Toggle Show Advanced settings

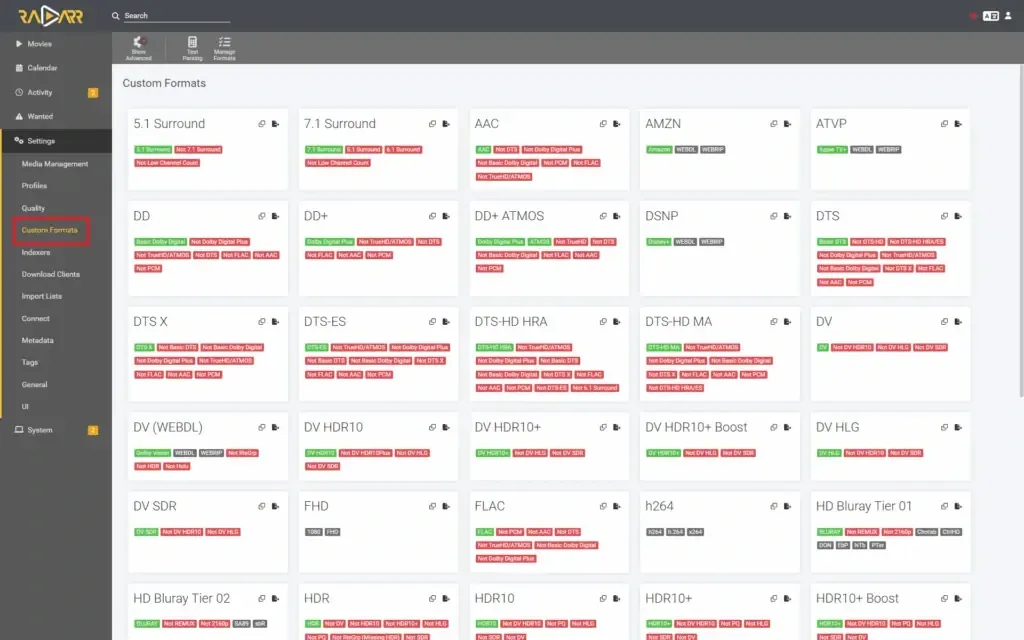[139, 48]
